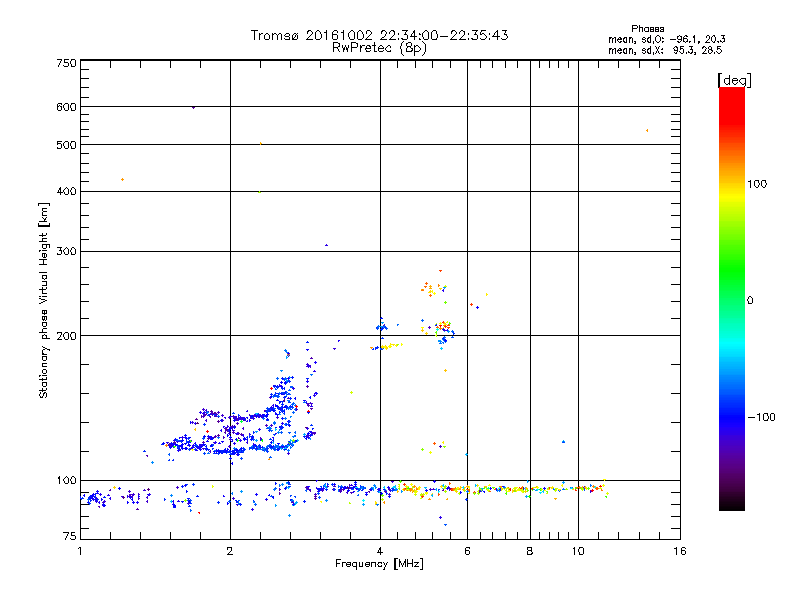Click the 'RwPretec (8p)' subtitle

pos(379,48)
